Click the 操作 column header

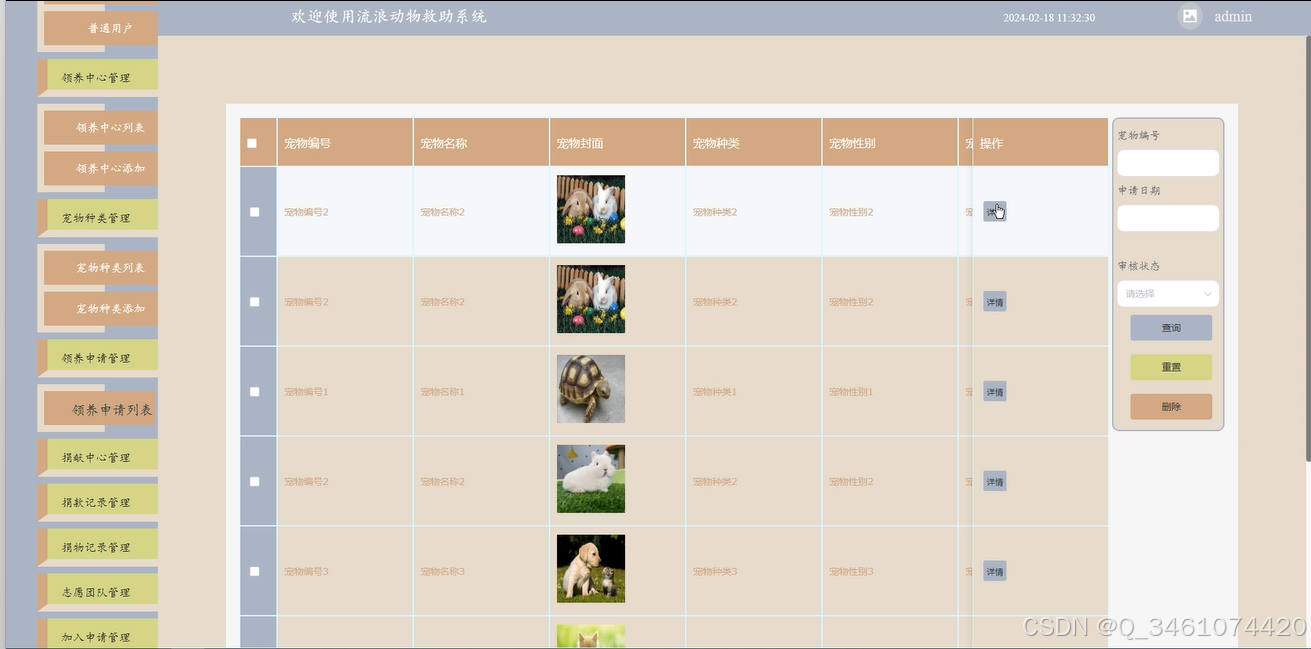[x=1040, y=143]
